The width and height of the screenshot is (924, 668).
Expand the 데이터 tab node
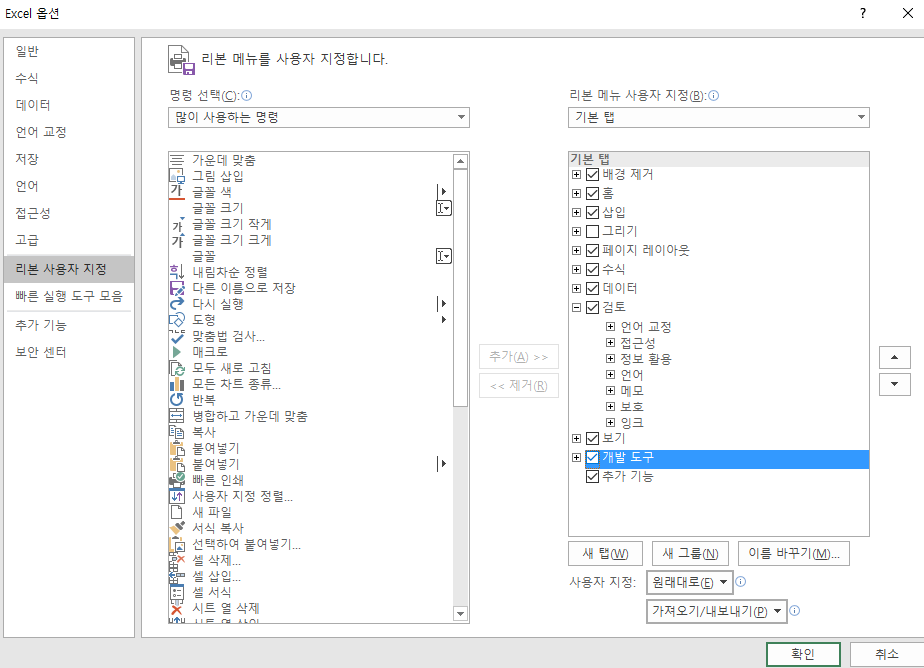(x=576, y=288)
